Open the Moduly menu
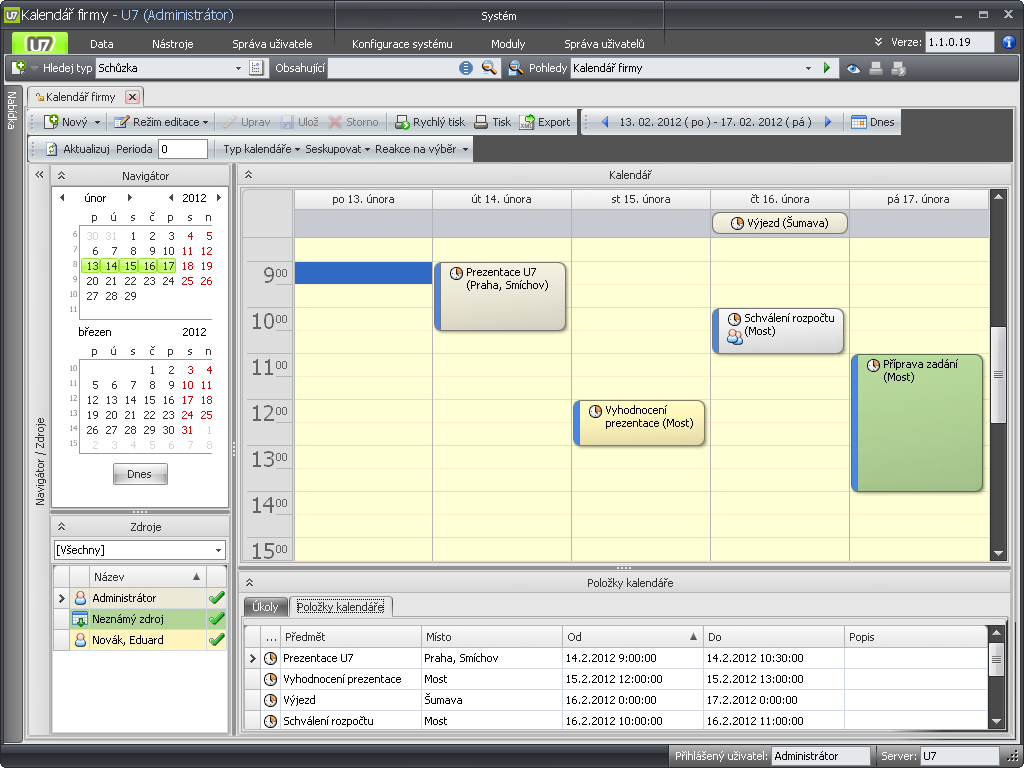The width and height of the screenshot is (1024, 768). [508, 44]
